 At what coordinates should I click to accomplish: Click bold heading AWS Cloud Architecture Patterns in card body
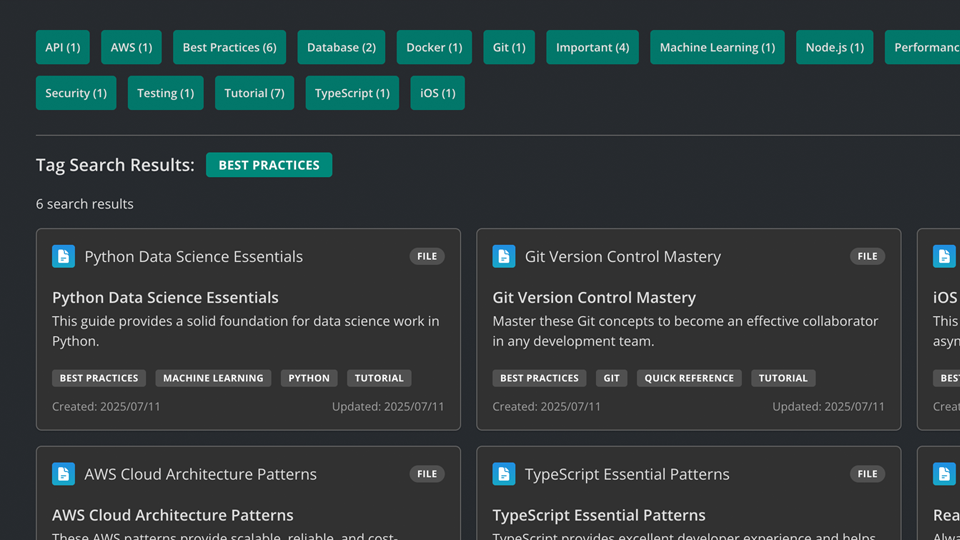(x=173, y=515)
